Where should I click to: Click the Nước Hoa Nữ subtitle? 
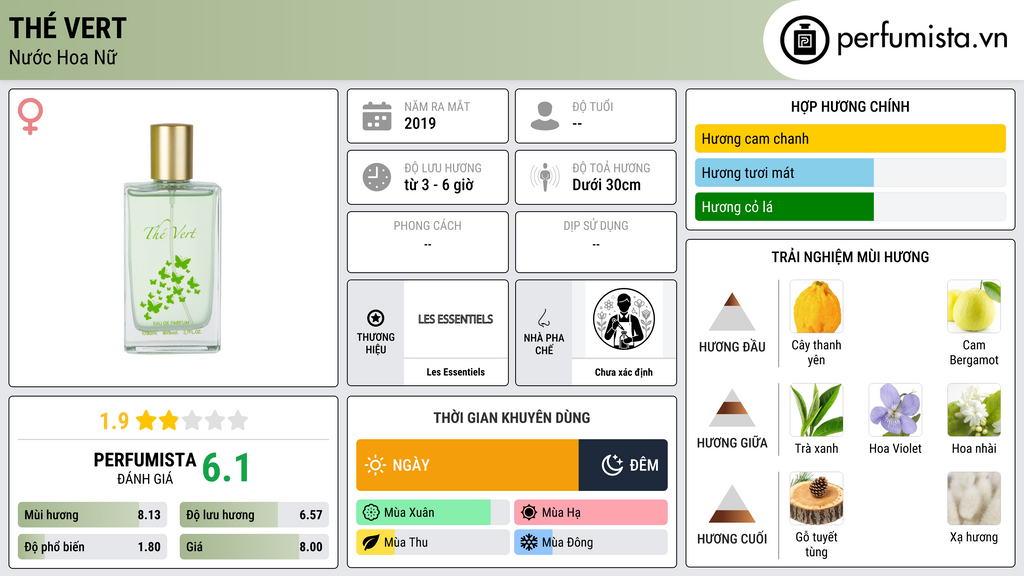(x=63, y=57)
